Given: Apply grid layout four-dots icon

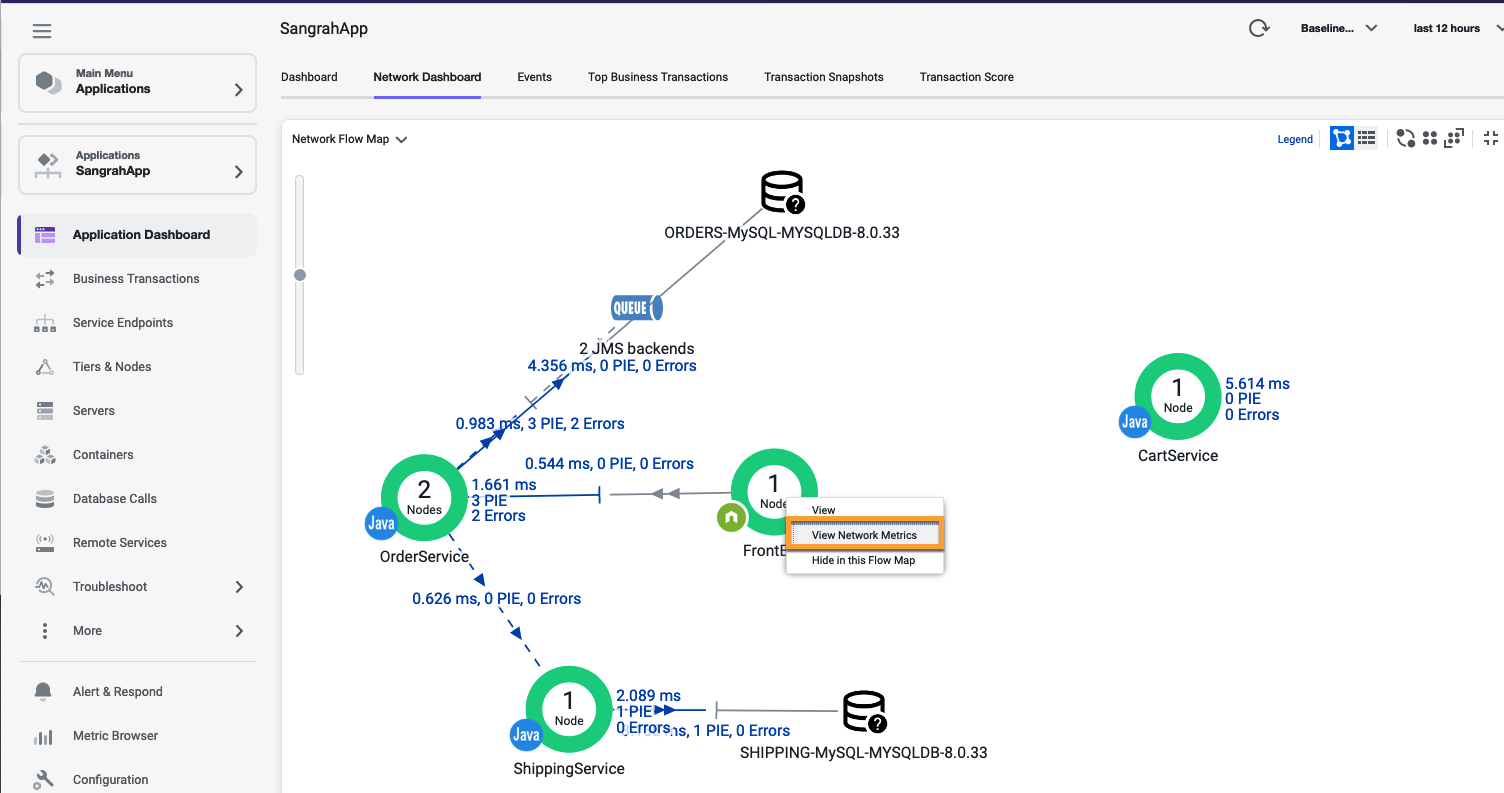Looking at the screenshot, I should (x=1430, y=138).
